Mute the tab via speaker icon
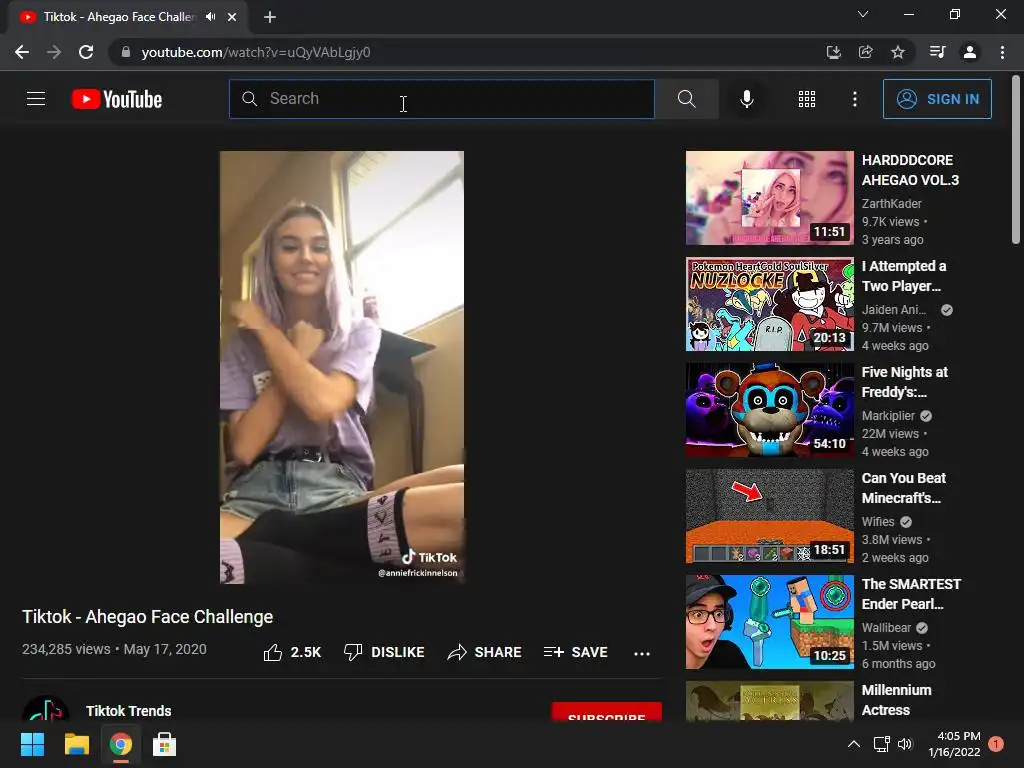The width and height of the screenshot is (1024, 768). point(210,17)
